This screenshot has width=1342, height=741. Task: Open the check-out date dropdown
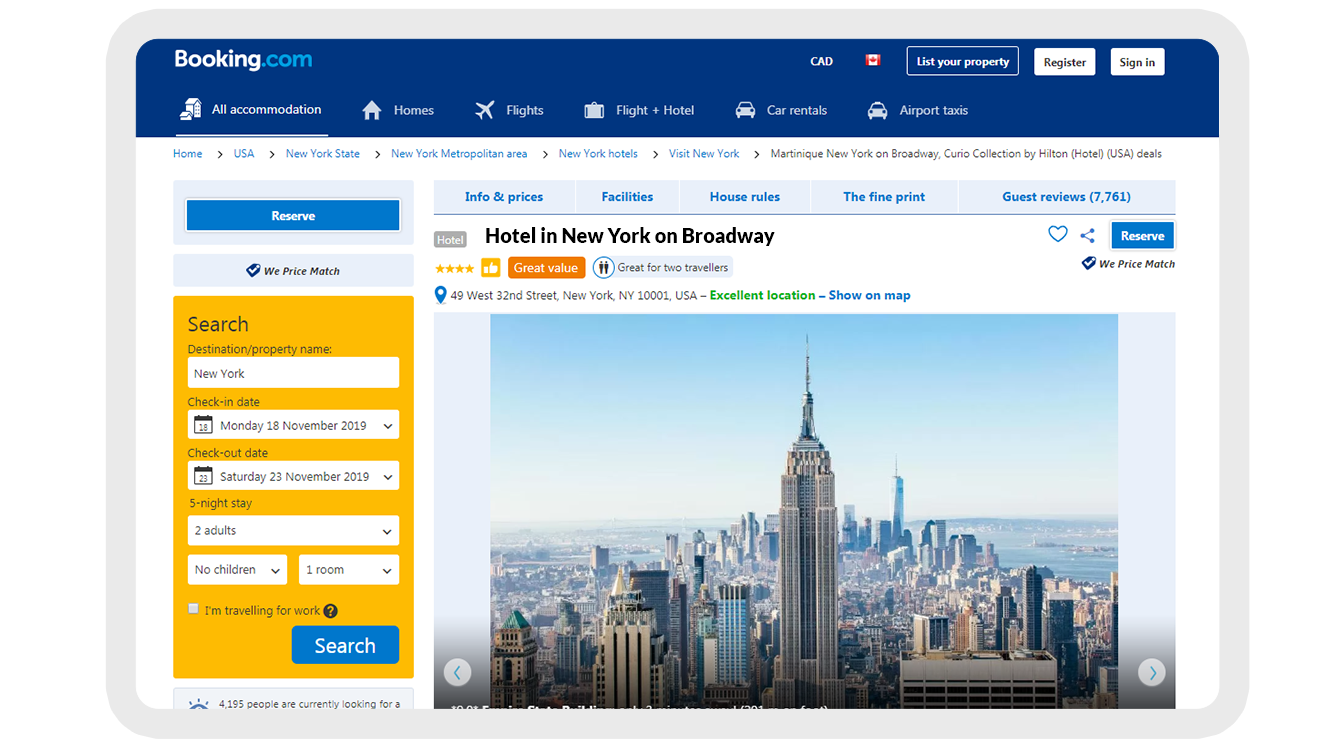pos(293,476)
